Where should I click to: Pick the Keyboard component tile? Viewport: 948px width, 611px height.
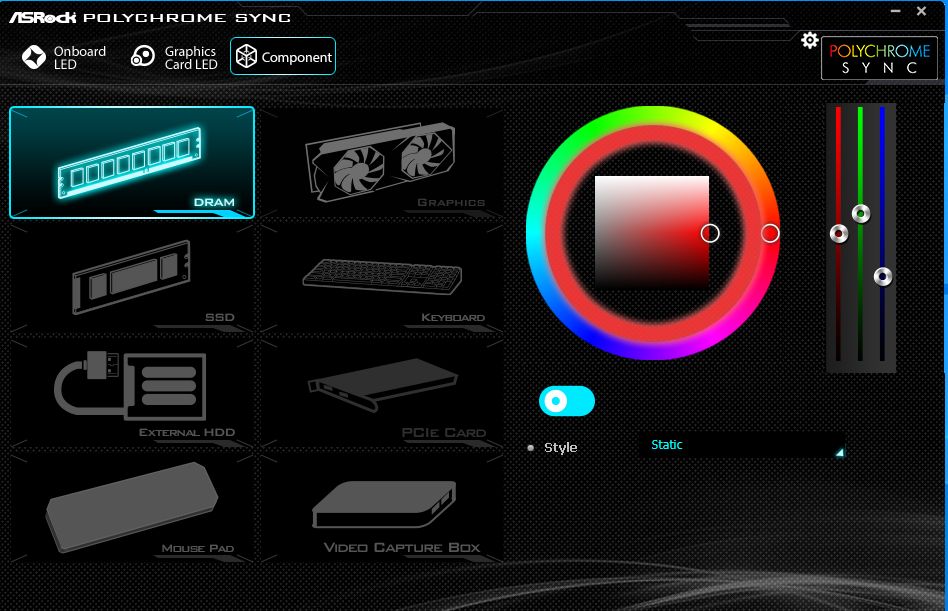point(382,277)
